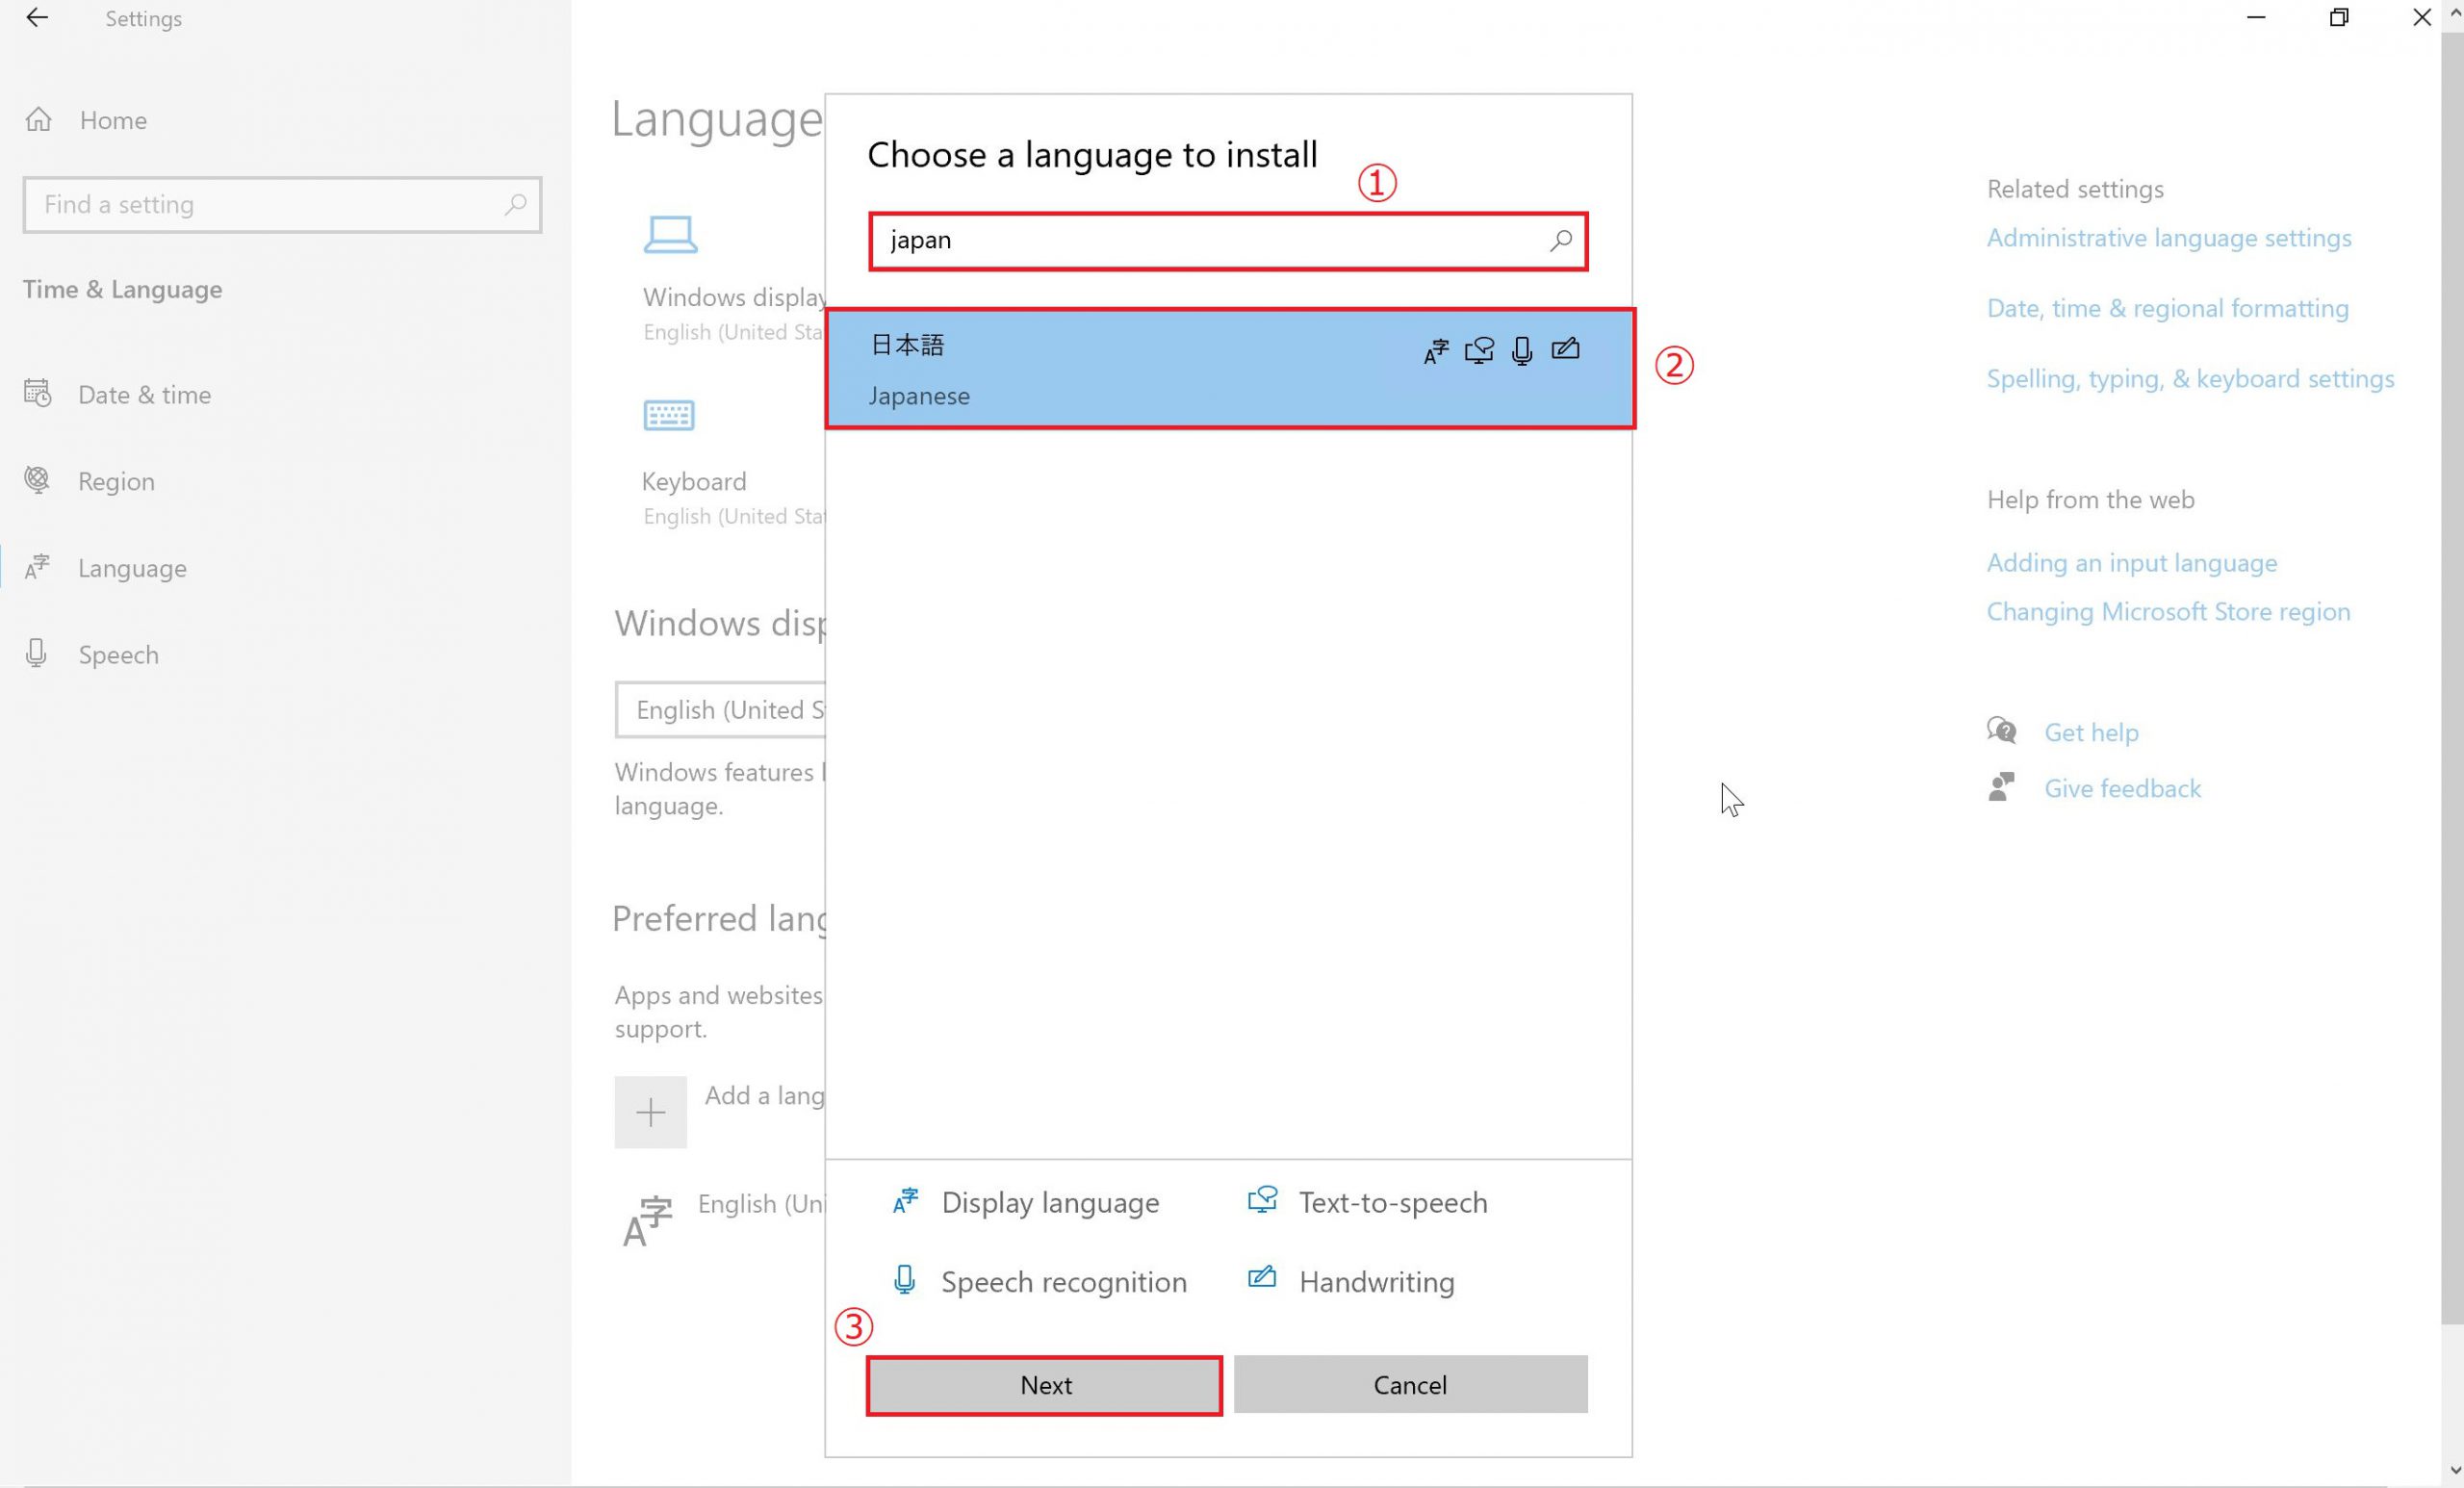Click Next to install Japanese language
The height and width of the screenshot is (1488, 2464).
coord(1045,1382)
